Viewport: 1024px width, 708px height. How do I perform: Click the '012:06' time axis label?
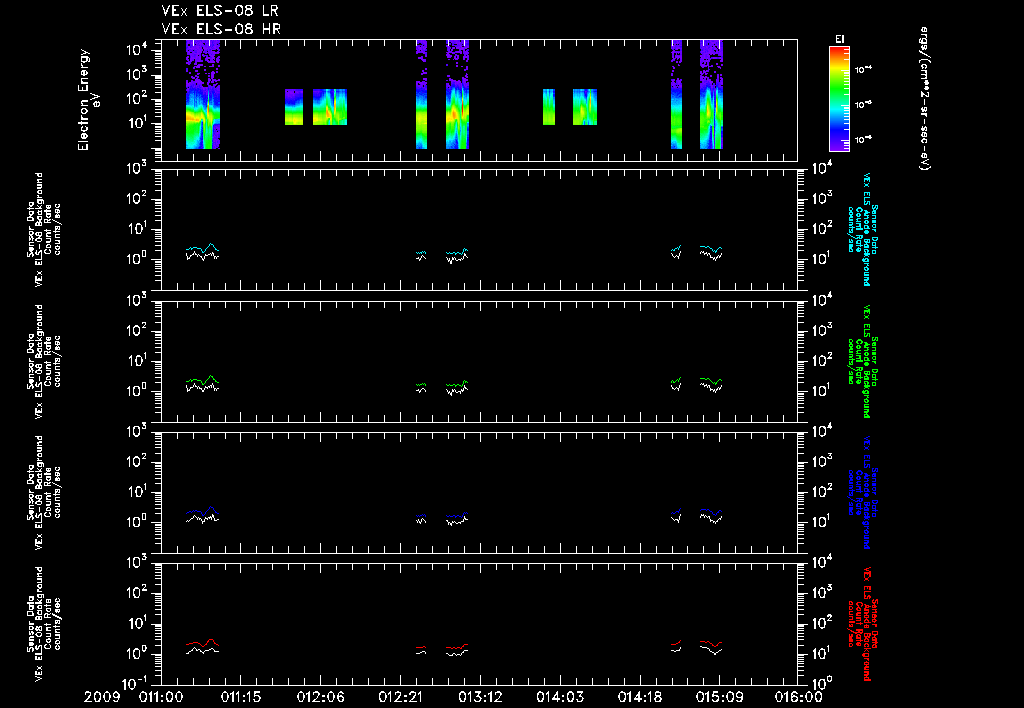(x=321, y=698)
